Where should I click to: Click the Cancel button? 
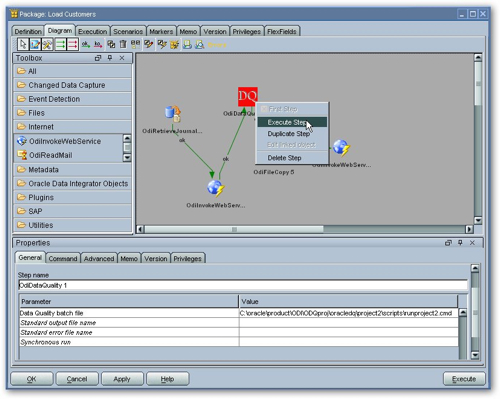click(x=77, y=379)
